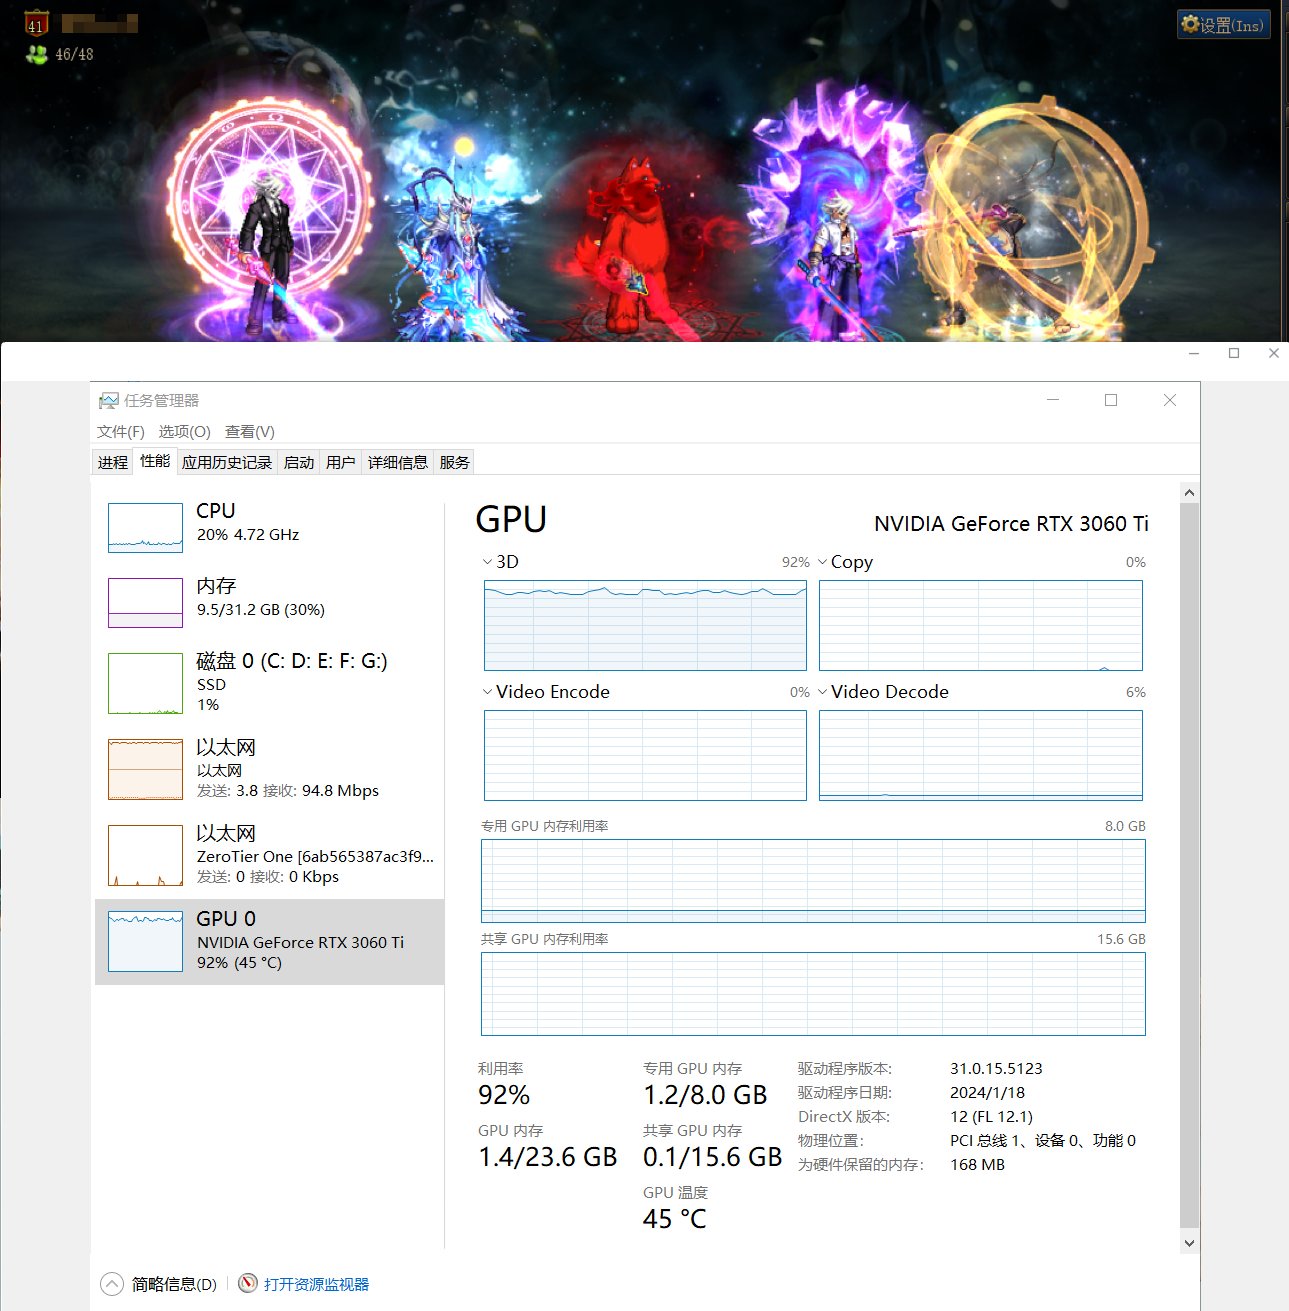Open the Video Encode engine dropdown

pos(487,692)
